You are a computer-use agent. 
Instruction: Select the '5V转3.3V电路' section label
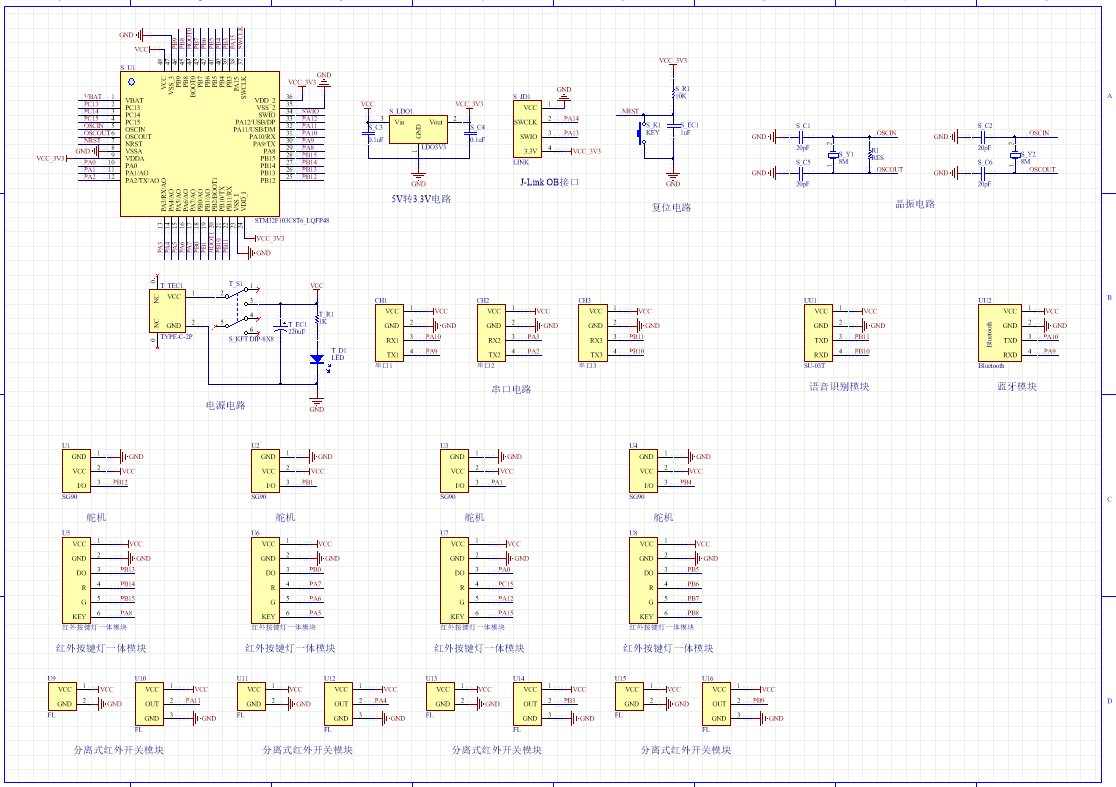click(421, 199)
